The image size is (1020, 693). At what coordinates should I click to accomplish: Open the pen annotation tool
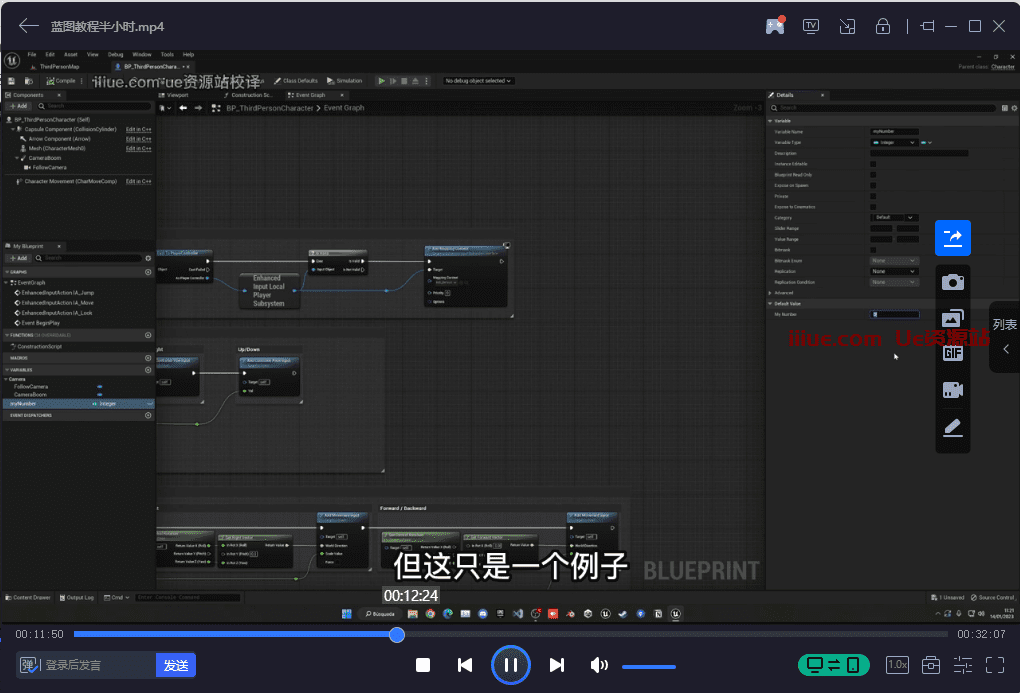click(x=952, y=428)
